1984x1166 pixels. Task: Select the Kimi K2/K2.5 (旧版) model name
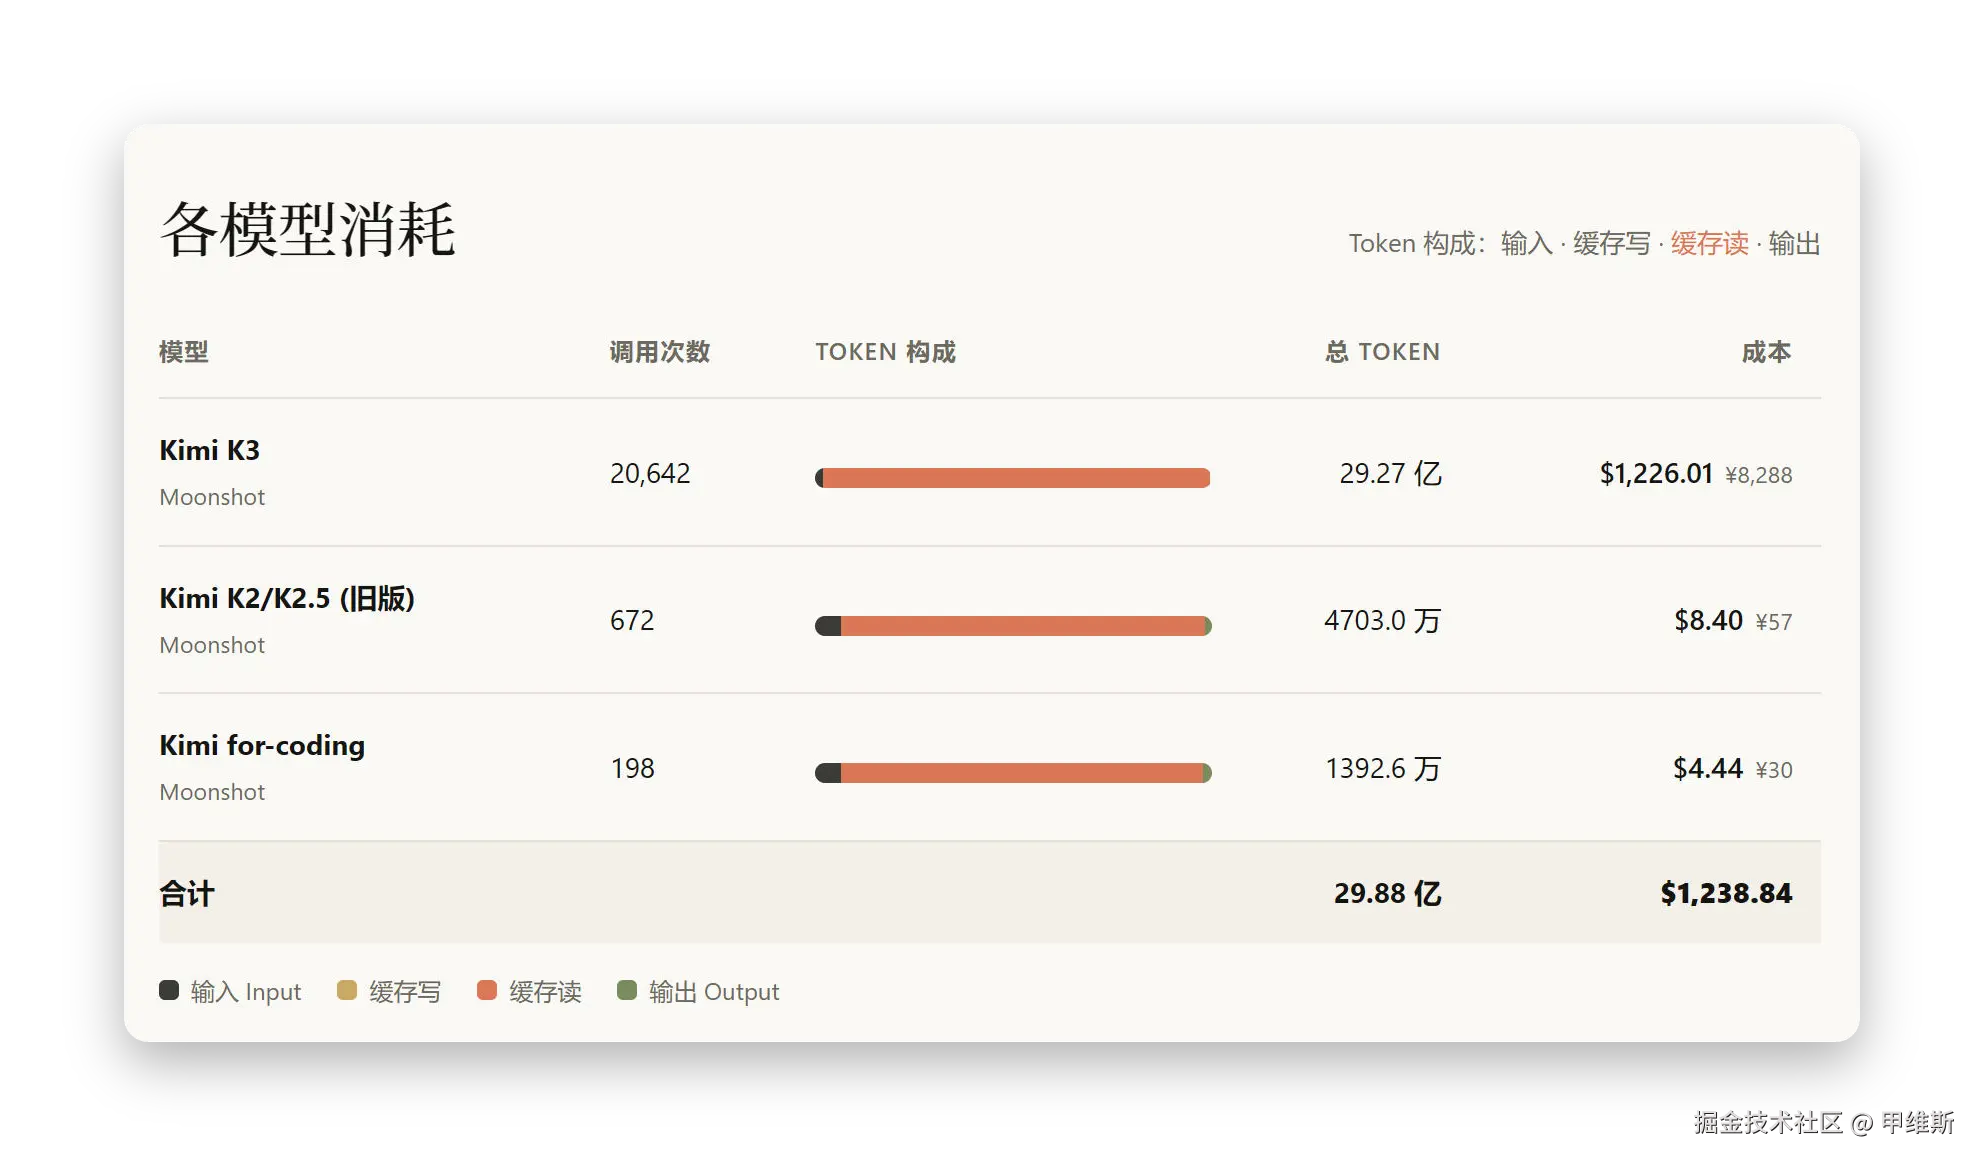287,598
